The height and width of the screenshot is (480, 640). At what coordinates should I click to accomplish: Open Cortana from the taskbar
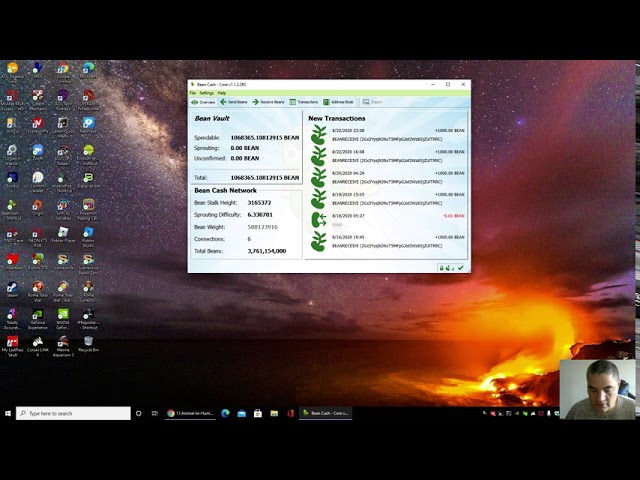(x=138, y=413)
